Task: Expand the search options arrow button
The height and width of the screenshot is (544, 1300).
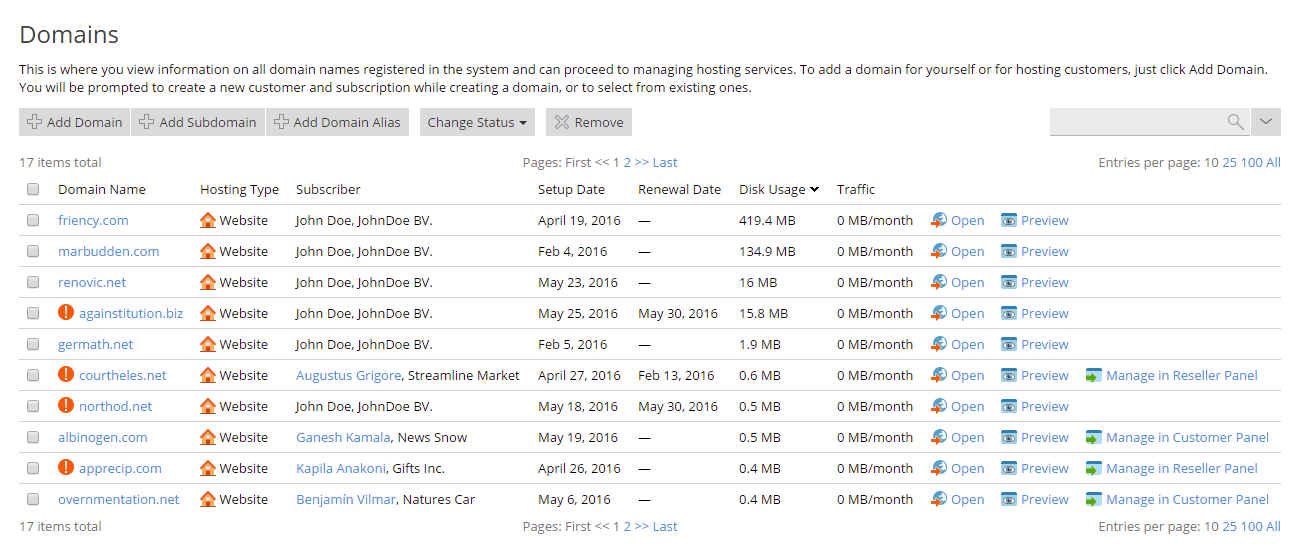Action: [1266, 122]
